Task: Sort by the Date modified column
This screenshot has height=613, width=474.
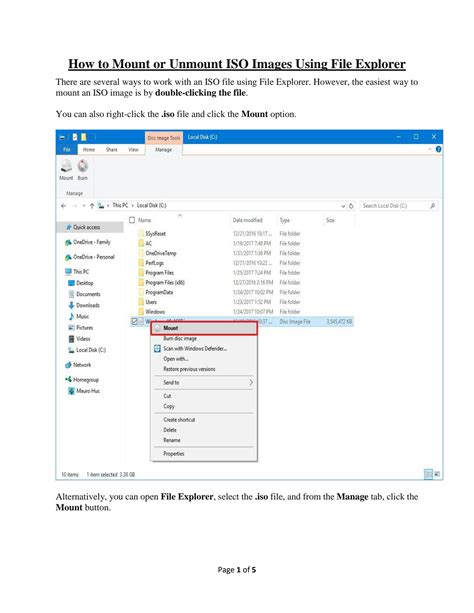Action: point(248,220)
